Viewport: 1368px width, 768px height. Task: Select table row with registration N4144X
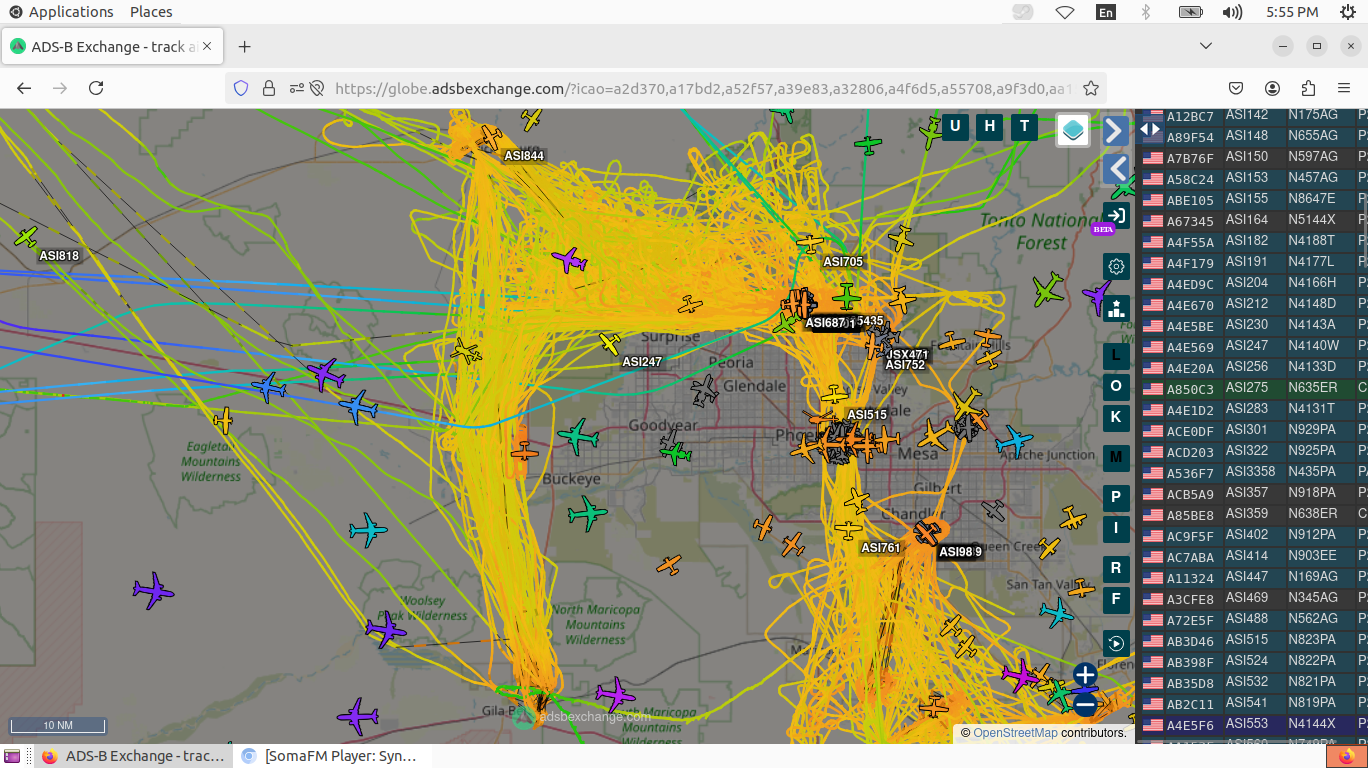(x=1252, y=724)
